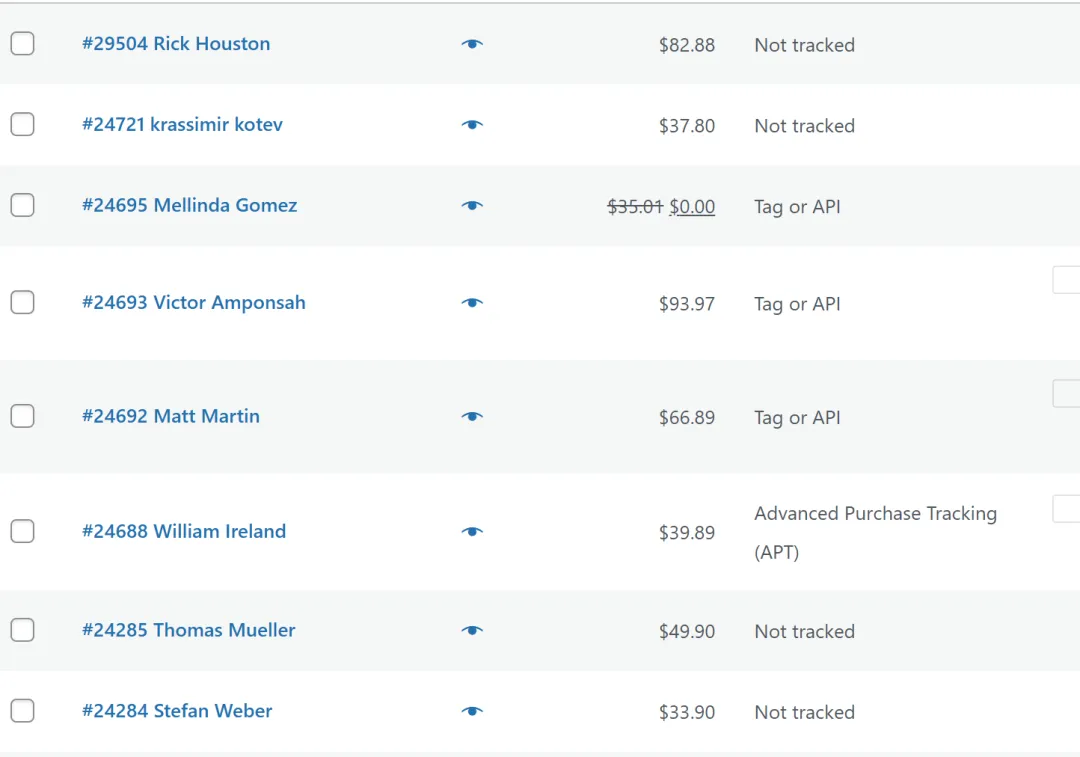Preview order #24721 krassimir kotev eye icon

click(472, 125)
